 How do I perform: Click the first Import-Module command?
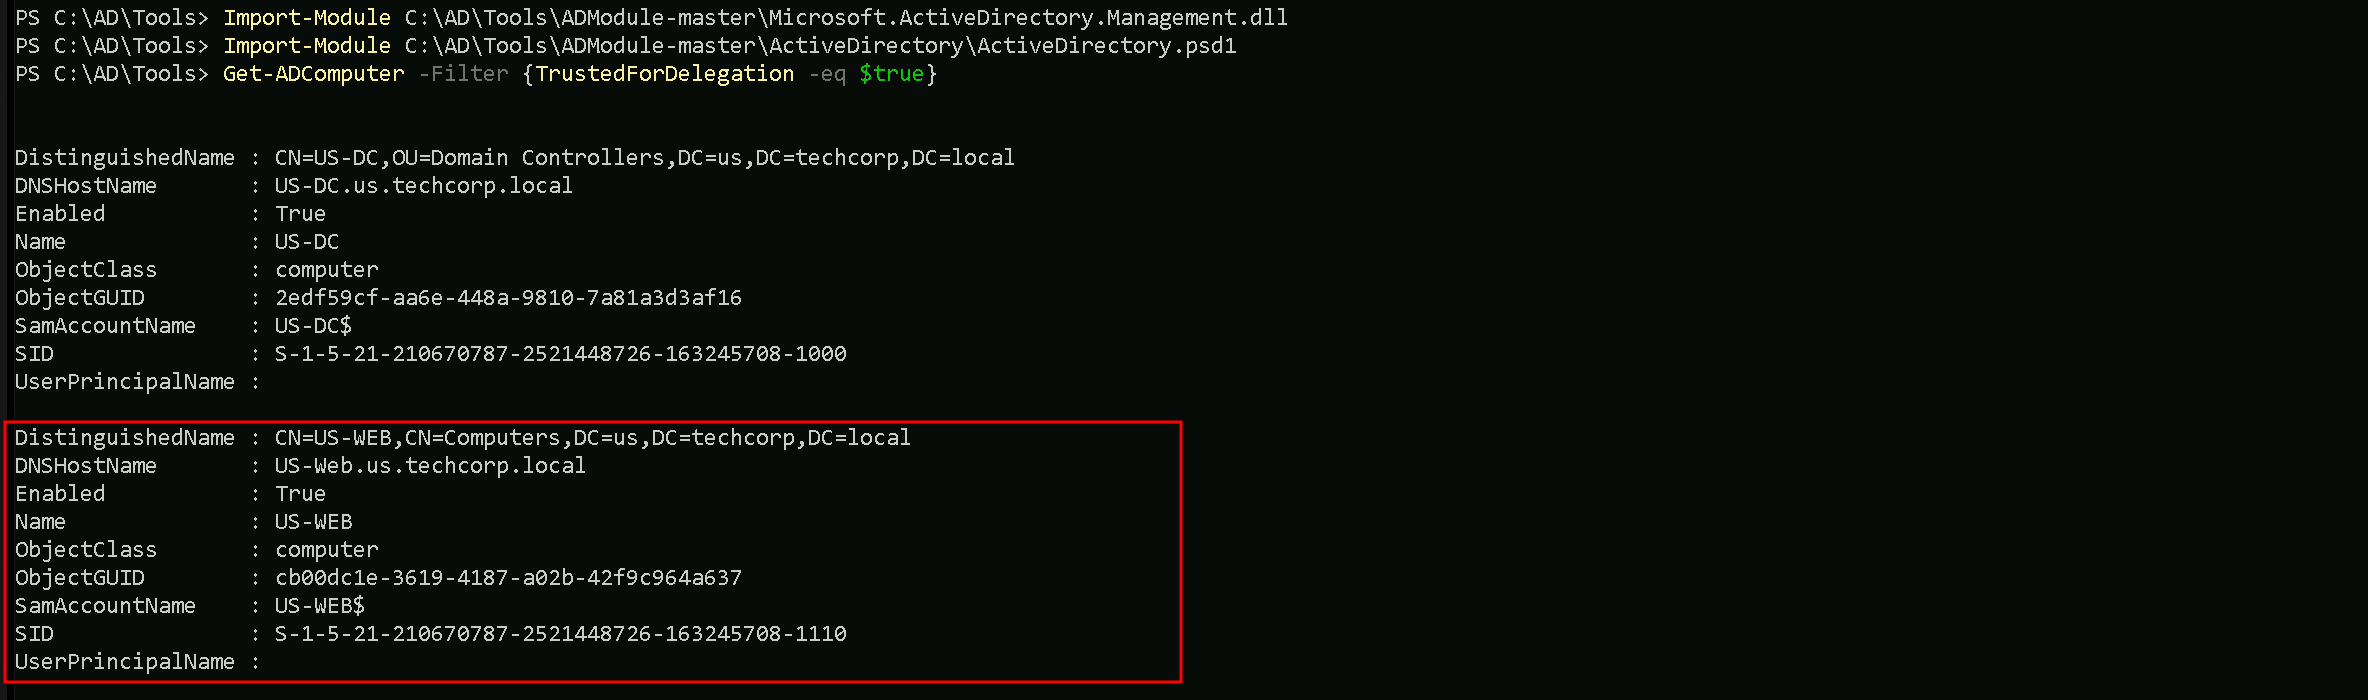point(307,18)
